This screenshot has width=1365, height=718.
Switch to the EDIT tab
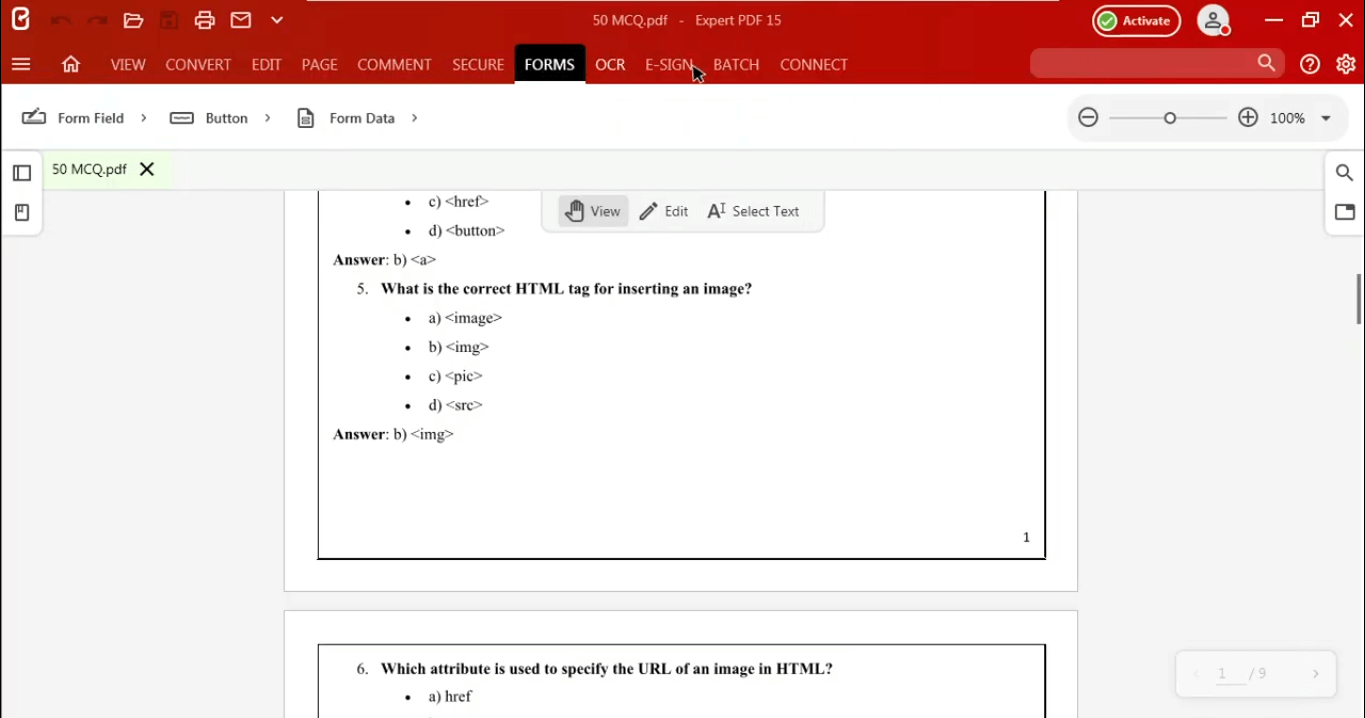tap(266, 65)
